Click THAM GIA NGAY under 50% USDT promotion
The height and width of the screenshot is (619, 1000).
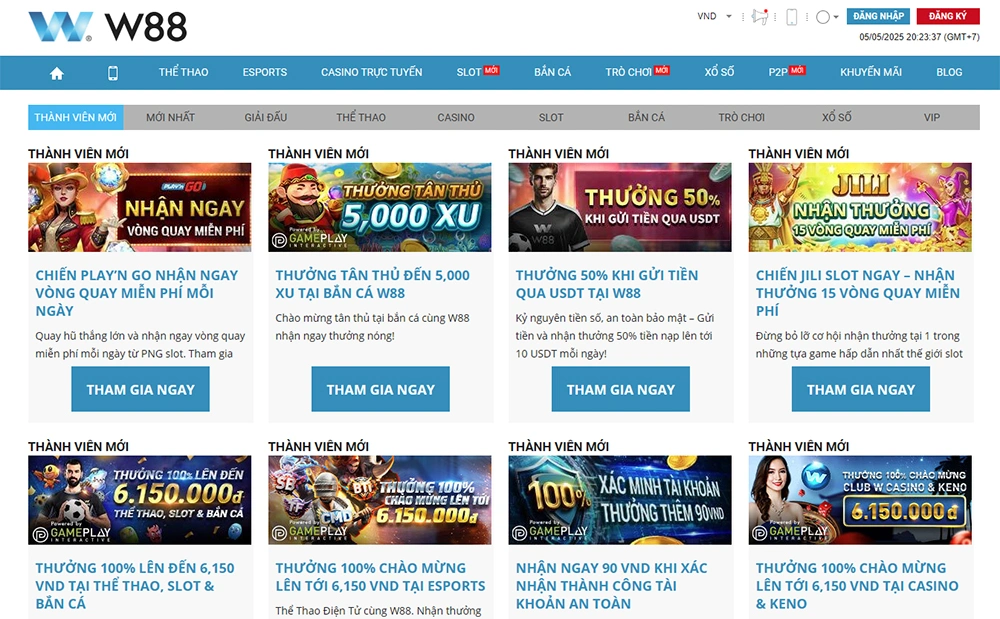(621, 389)
